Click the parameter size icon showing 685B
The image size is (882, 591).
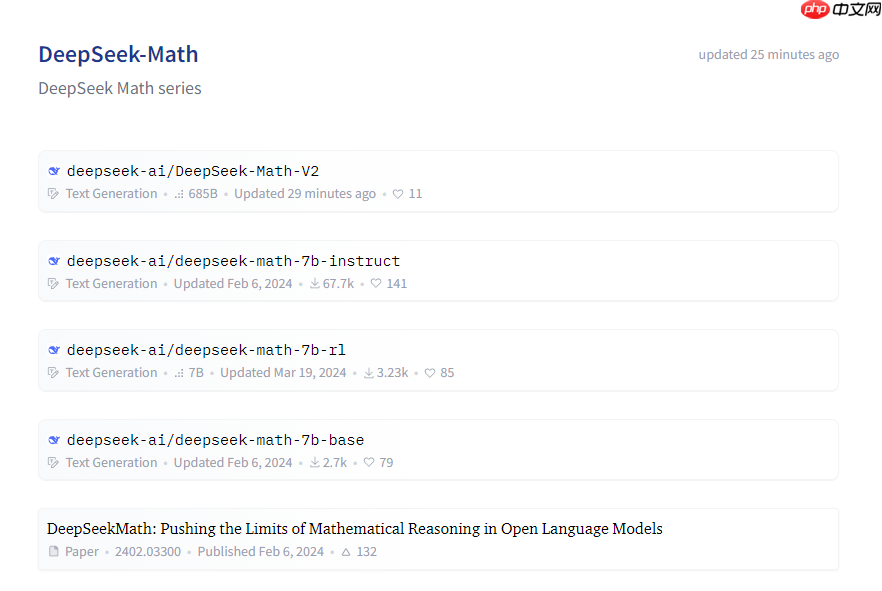point(178,193)
